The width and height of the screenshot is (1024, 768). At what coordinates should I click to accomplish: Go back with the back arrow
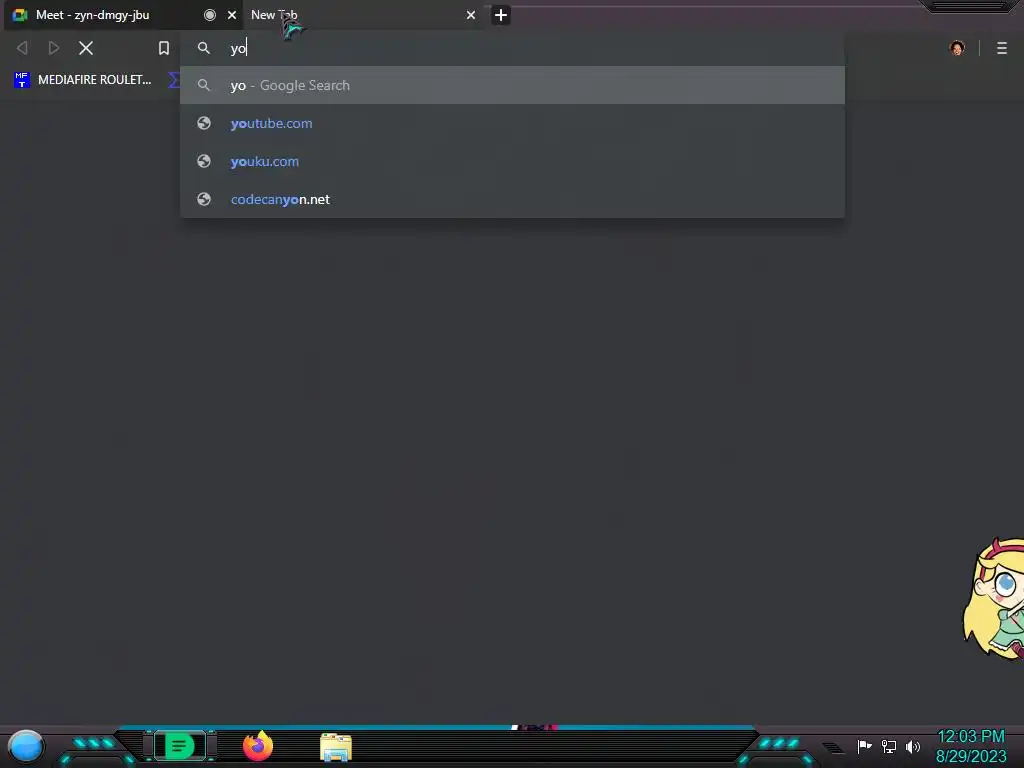pos(22,48)
